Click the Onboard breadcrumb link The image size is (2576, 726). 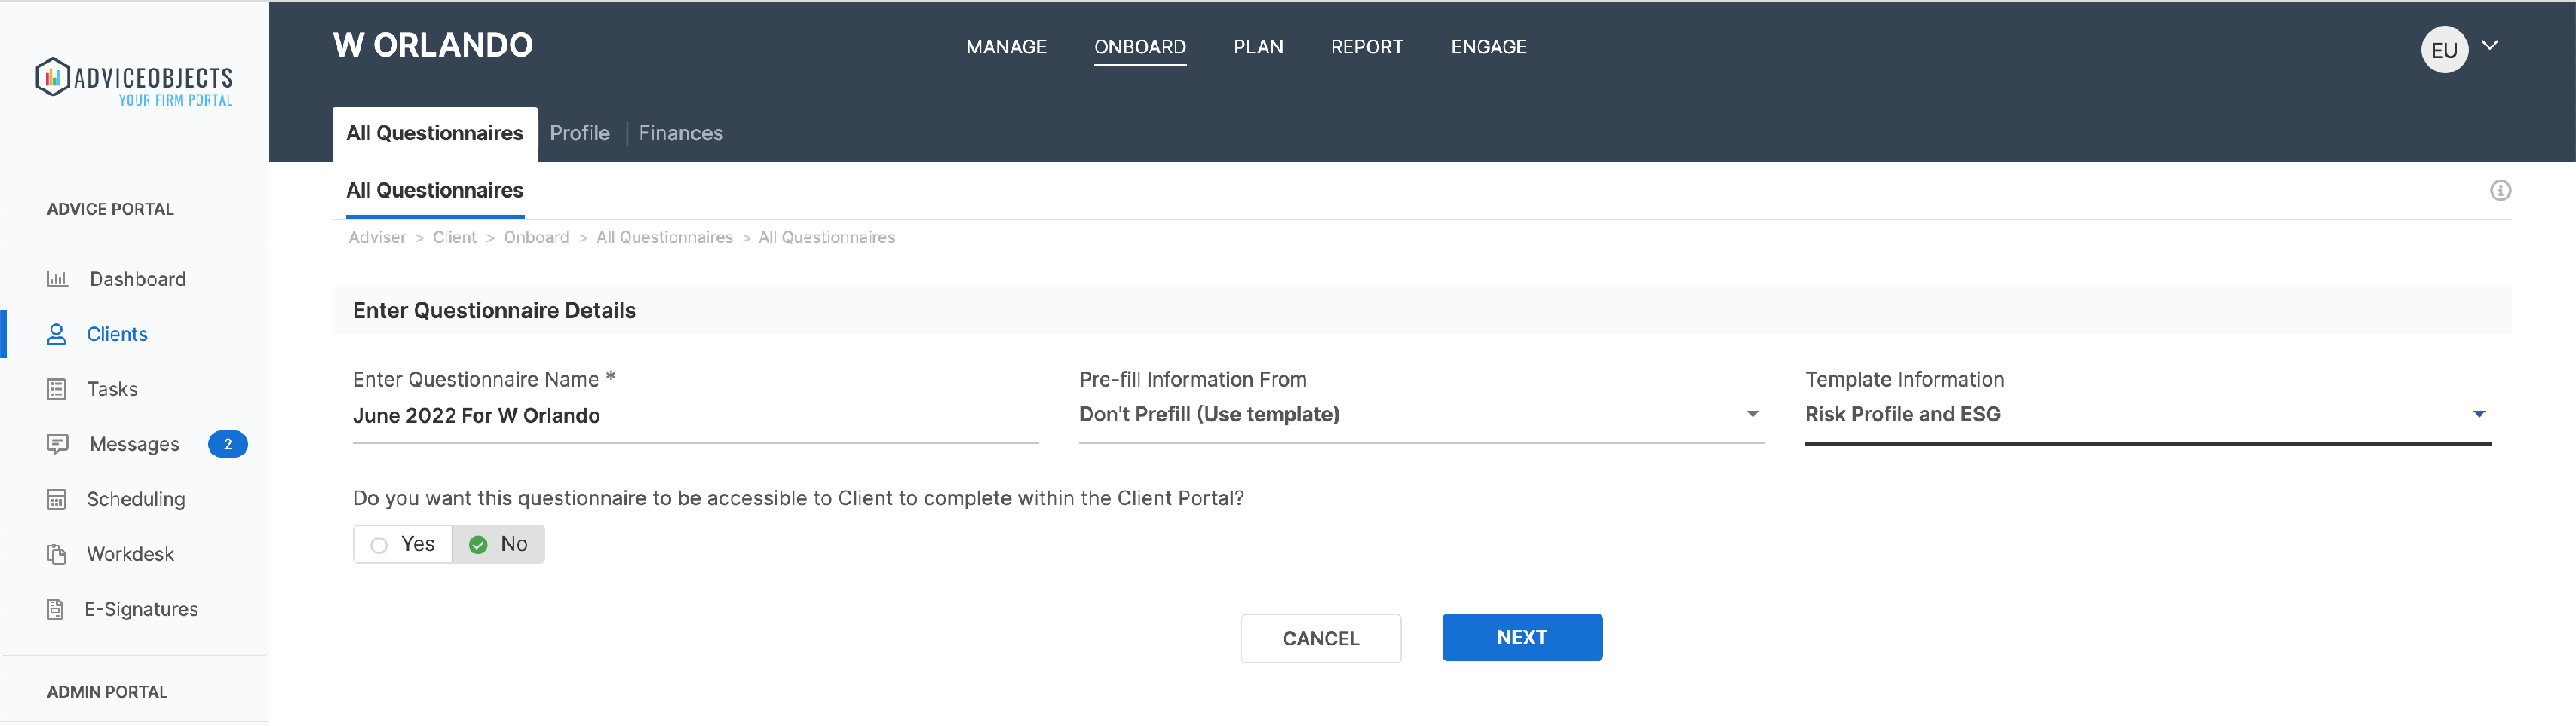click(x=536, y=237)
